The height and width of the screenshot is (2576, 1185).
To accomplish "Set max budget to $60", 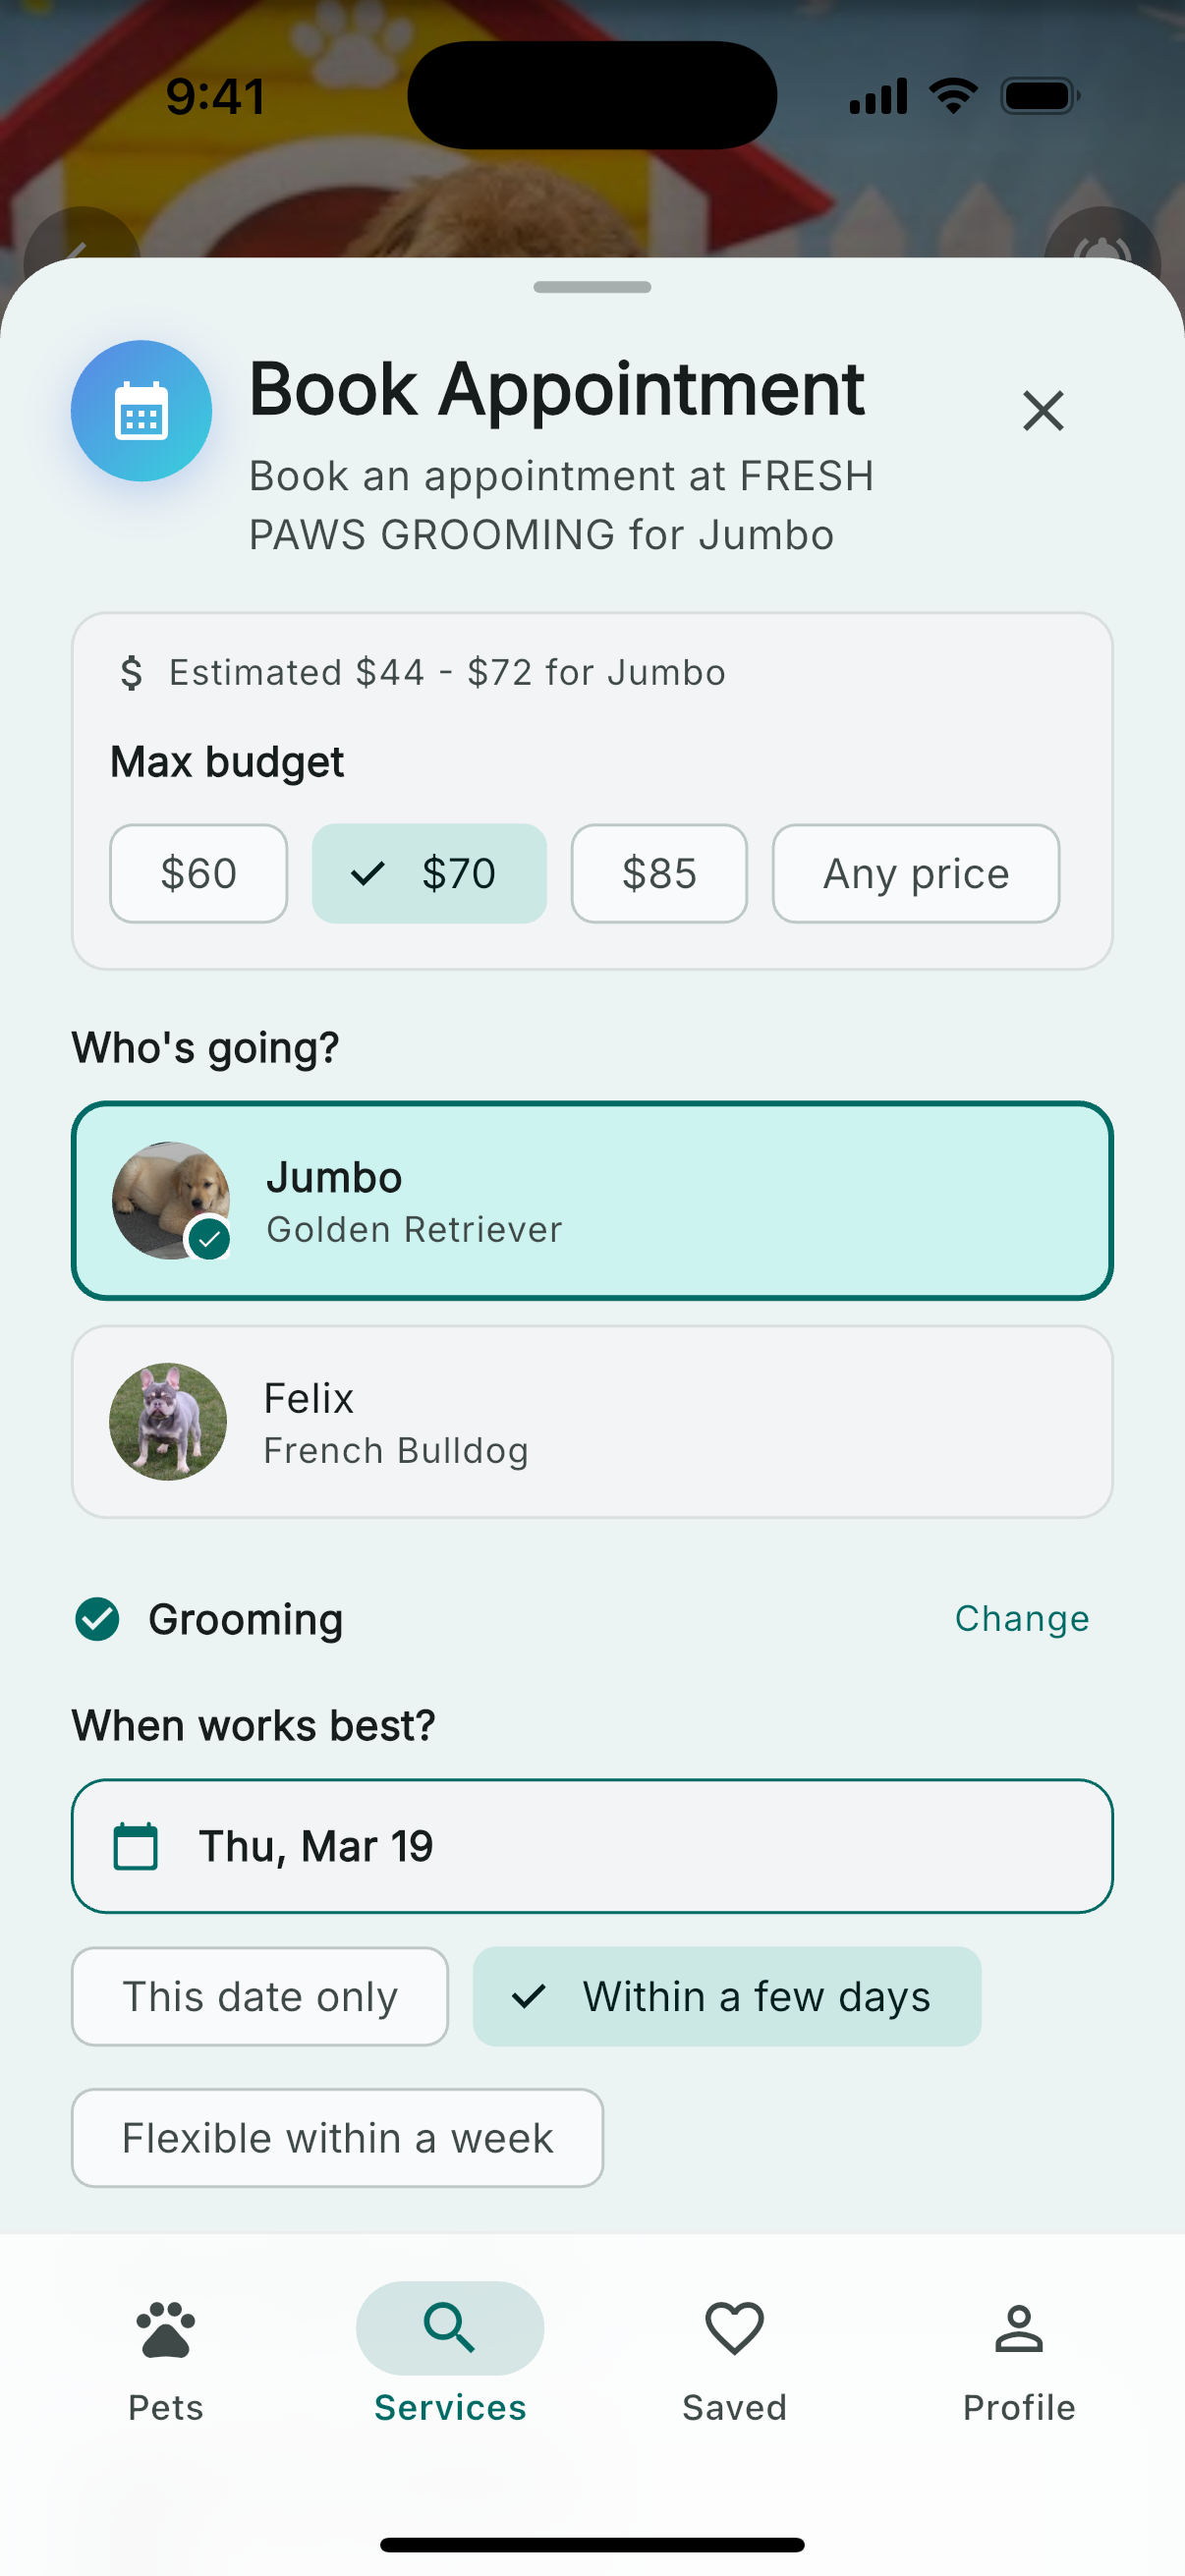I will click(198, 873).
